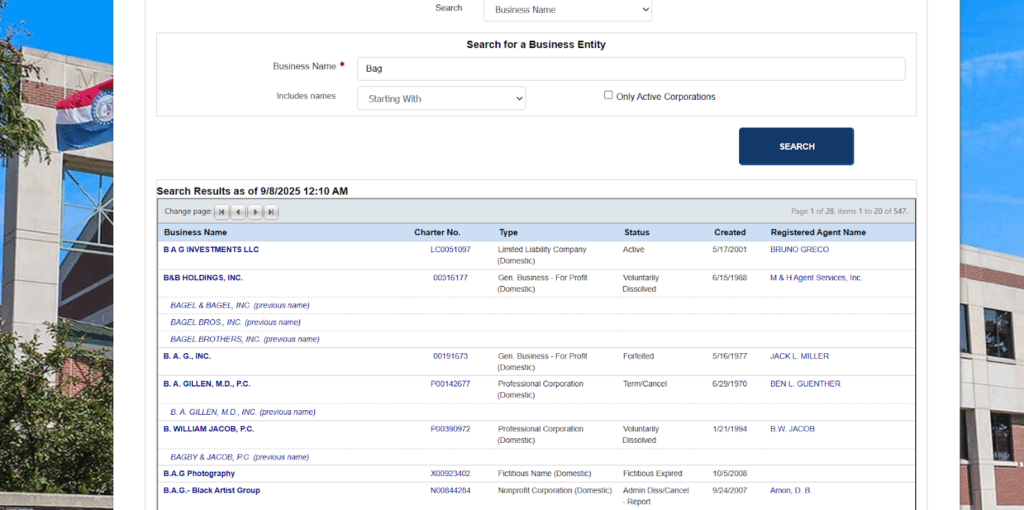Jump to last results page

click(271, 212)
